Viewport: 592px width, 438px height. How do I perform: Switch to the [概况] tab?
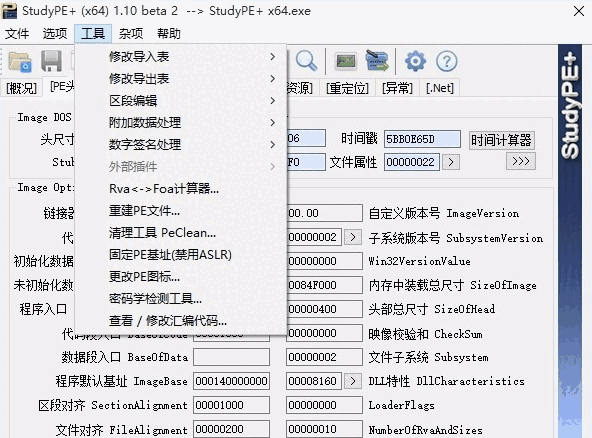[21, 88]
